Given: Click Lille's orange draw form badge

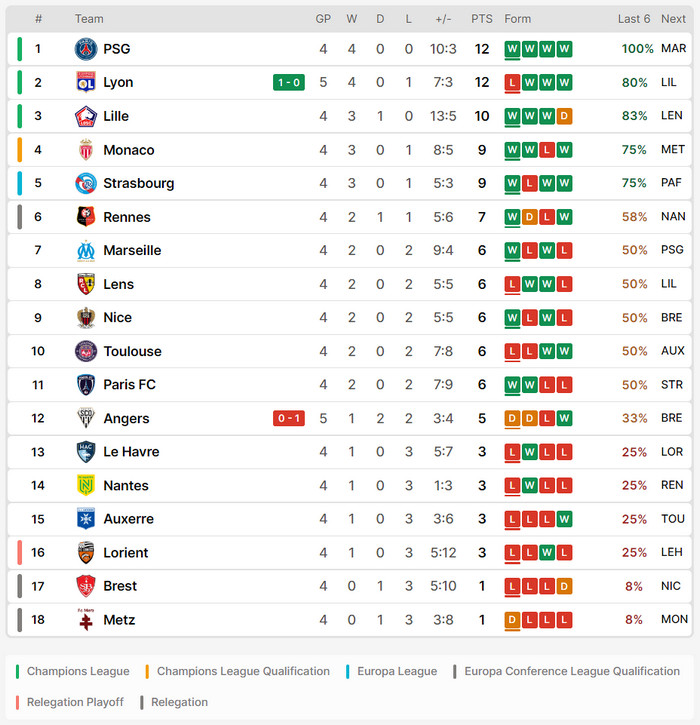Looking at the screenshot, I should (564, 116).
